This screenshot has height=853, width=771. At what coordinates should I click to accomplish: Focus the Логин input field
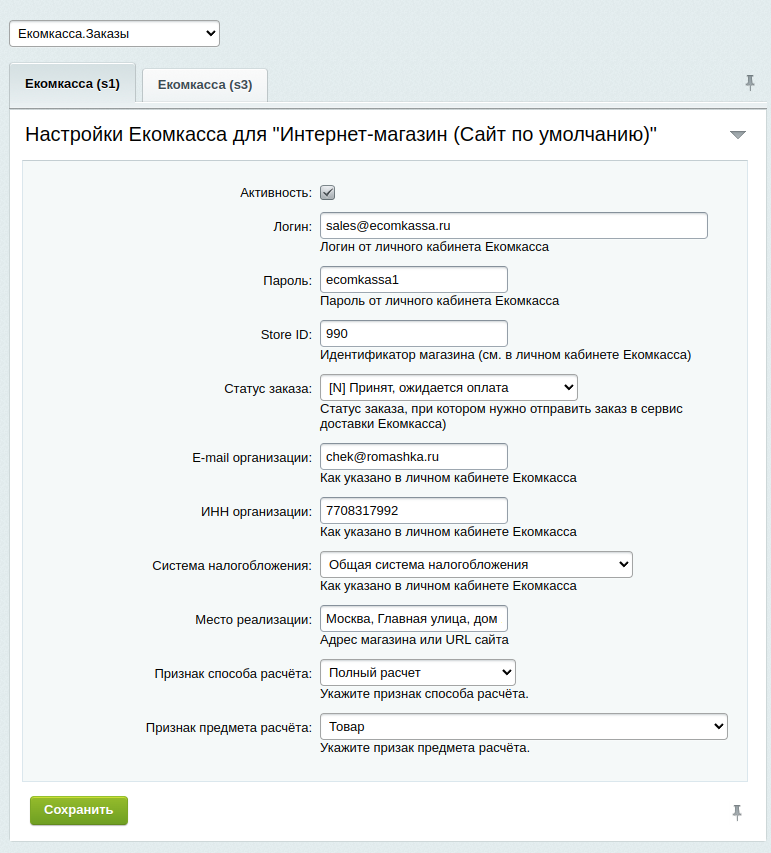pos(514,226)
